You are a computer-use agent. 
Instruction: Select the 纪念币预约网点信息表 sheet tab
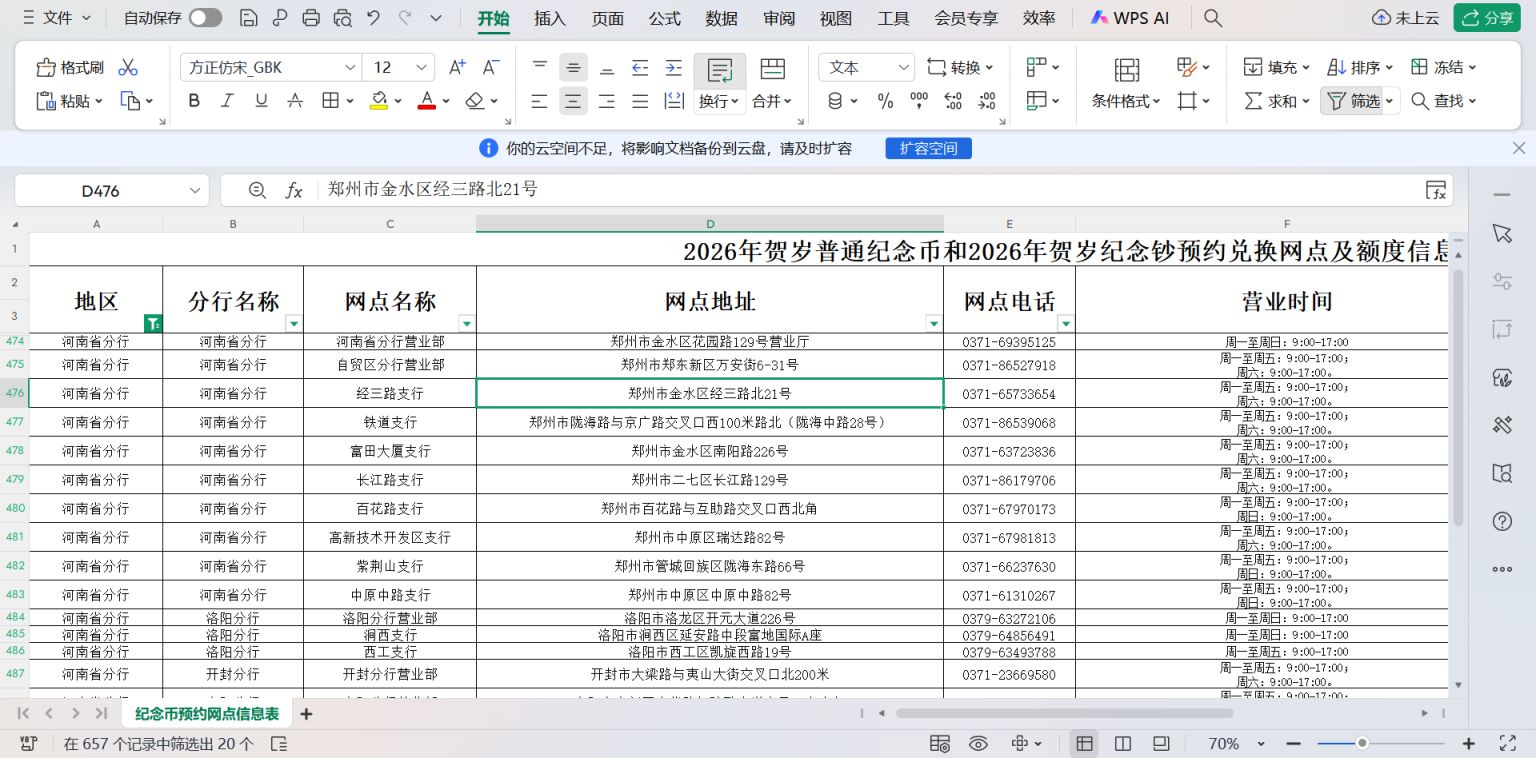tap(207, 714)
